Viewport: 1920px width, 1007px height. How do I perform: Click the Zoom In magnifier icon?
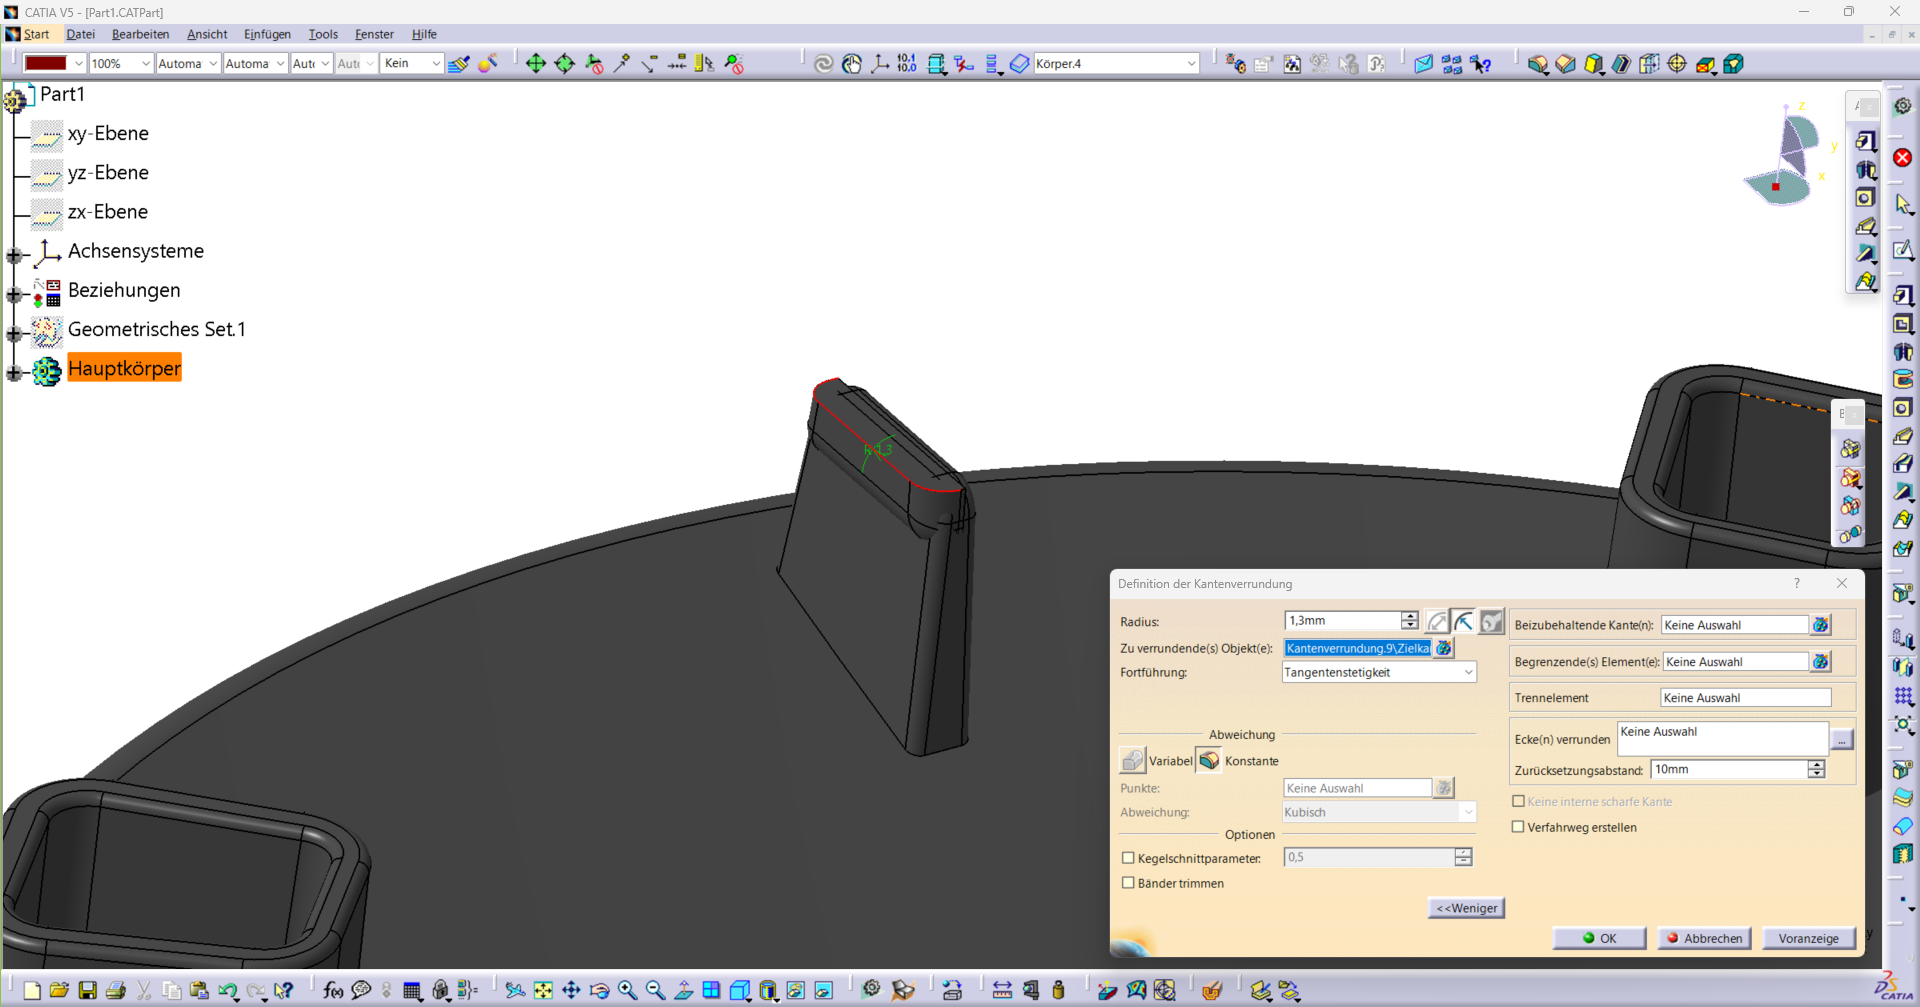tap(627, 990)
